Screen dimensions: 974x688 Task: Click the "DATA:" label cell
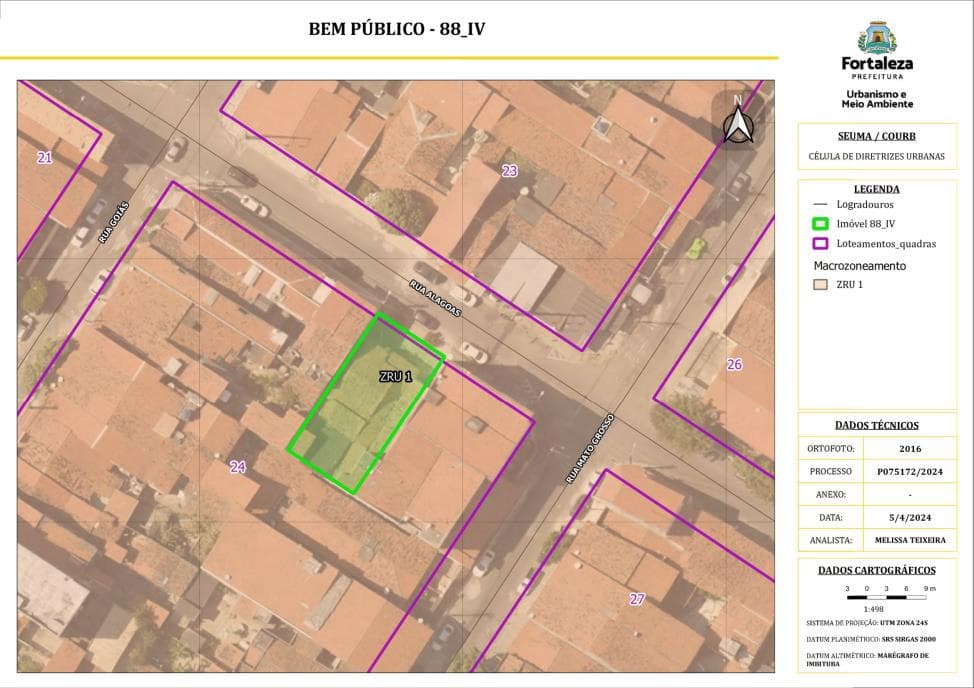[831, 517]
